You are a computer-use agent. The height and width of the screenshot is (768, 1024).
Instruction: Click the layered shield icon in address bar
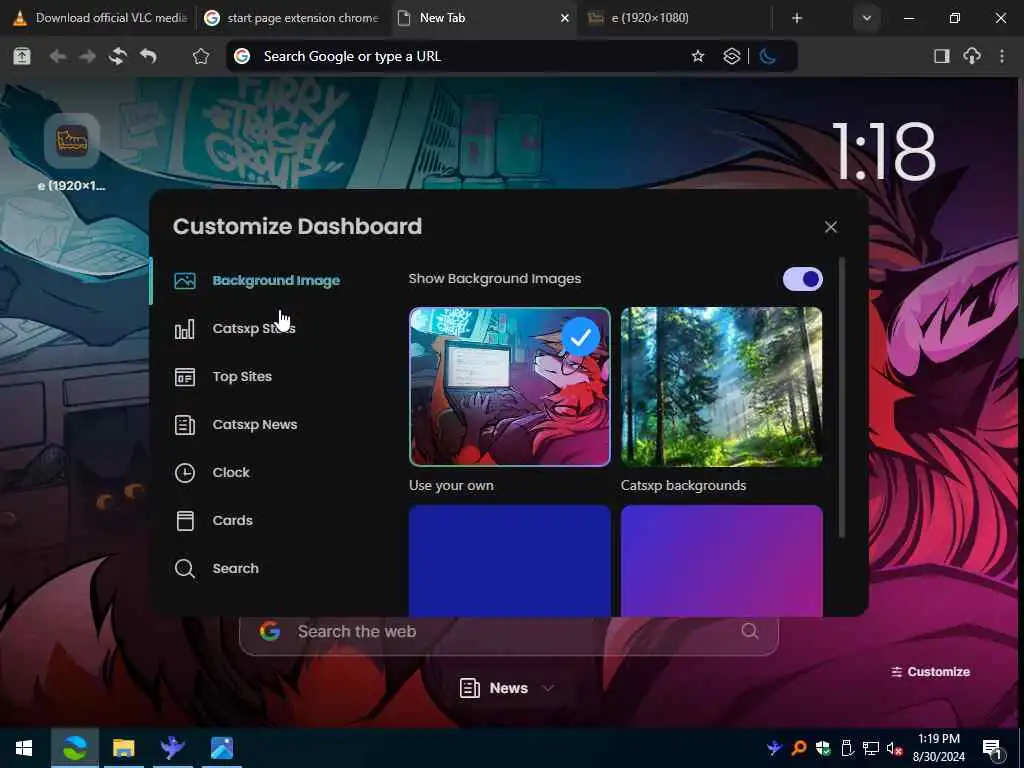point(731,56)
